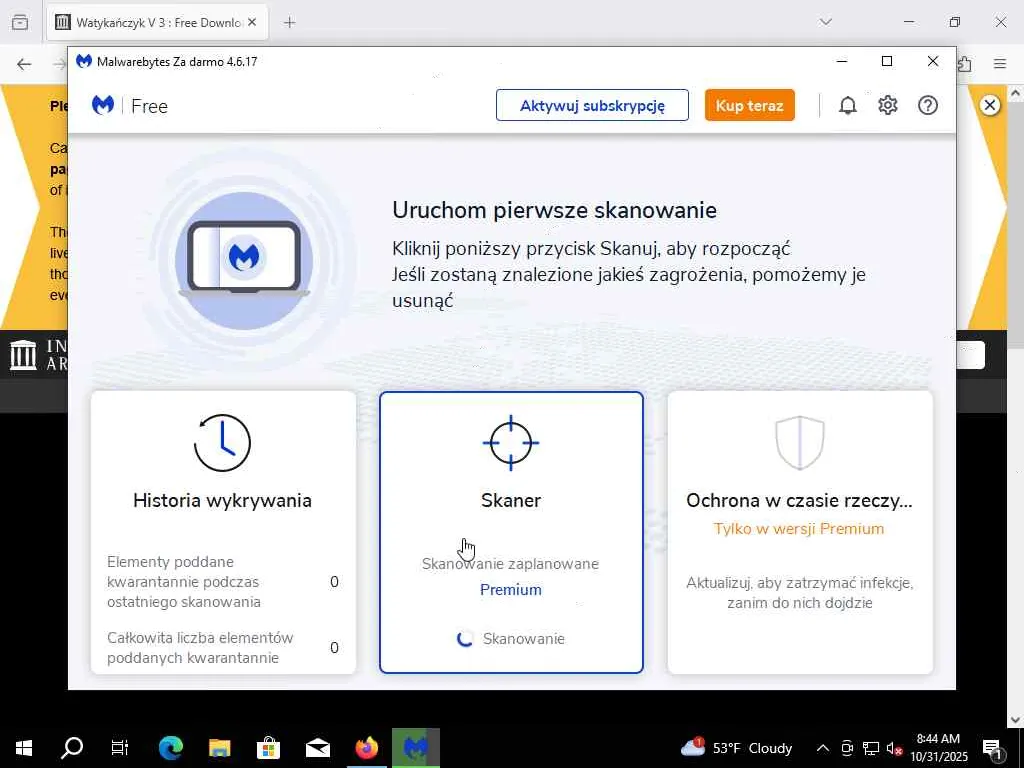Click the Uruchom pierwsze skanowanie heading
The image size is (1024, 768).
[554, 210]
